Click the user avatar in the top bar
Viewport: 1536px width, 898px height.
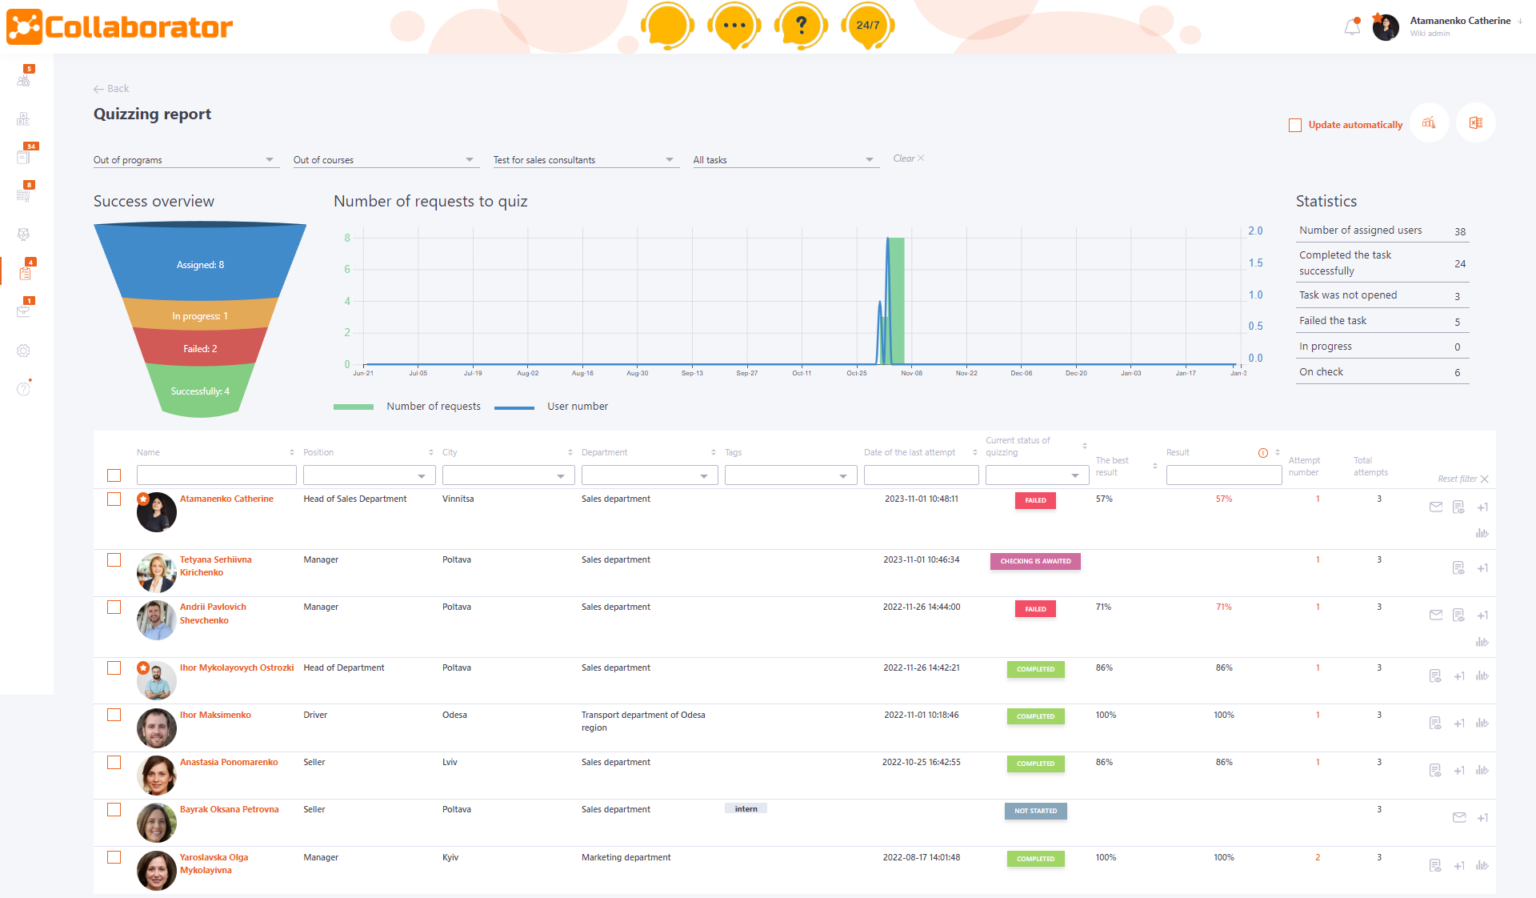pos(1386,27)
